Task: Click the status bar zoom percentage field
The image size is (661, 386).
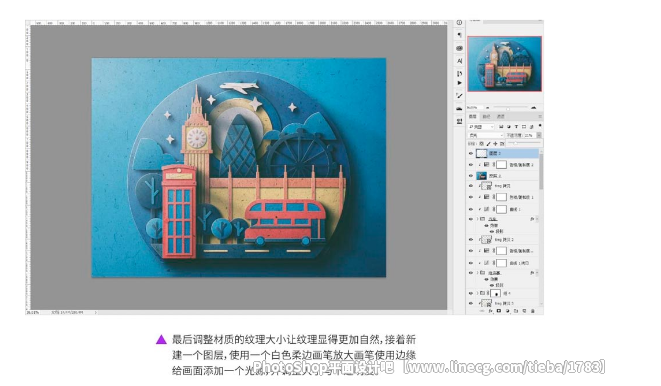Action: [33, 312]
